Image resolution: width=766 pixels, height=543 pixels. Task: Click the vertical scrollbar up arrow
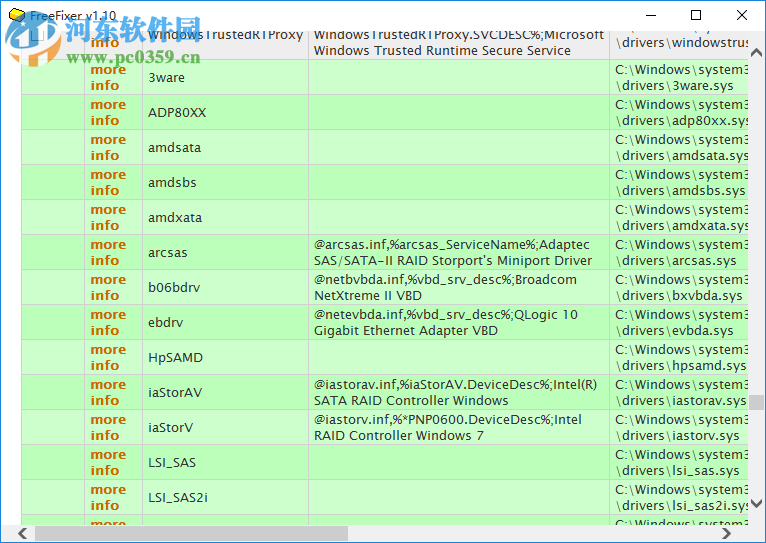click(756, 52)
